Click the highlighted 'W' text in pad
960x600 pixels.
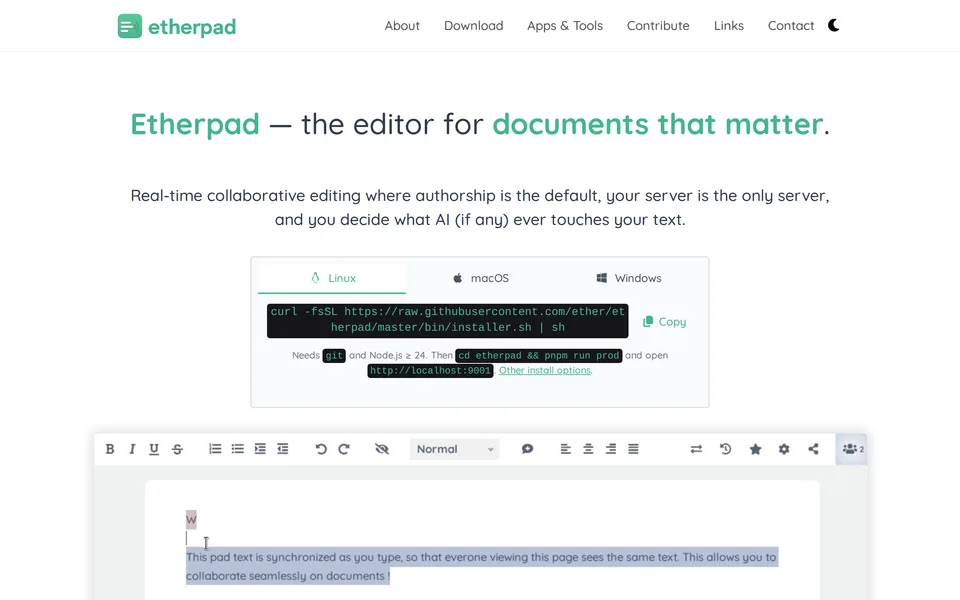pos(191,519)
